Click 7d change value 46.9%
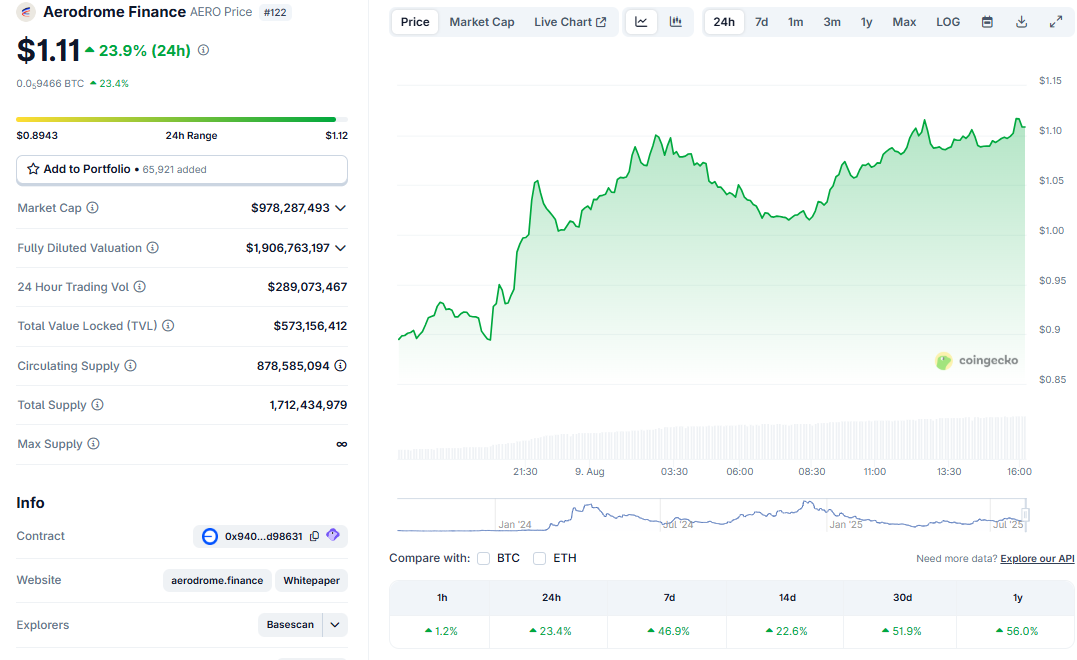This screenshot has height=660, width=1077. [668, 631]
